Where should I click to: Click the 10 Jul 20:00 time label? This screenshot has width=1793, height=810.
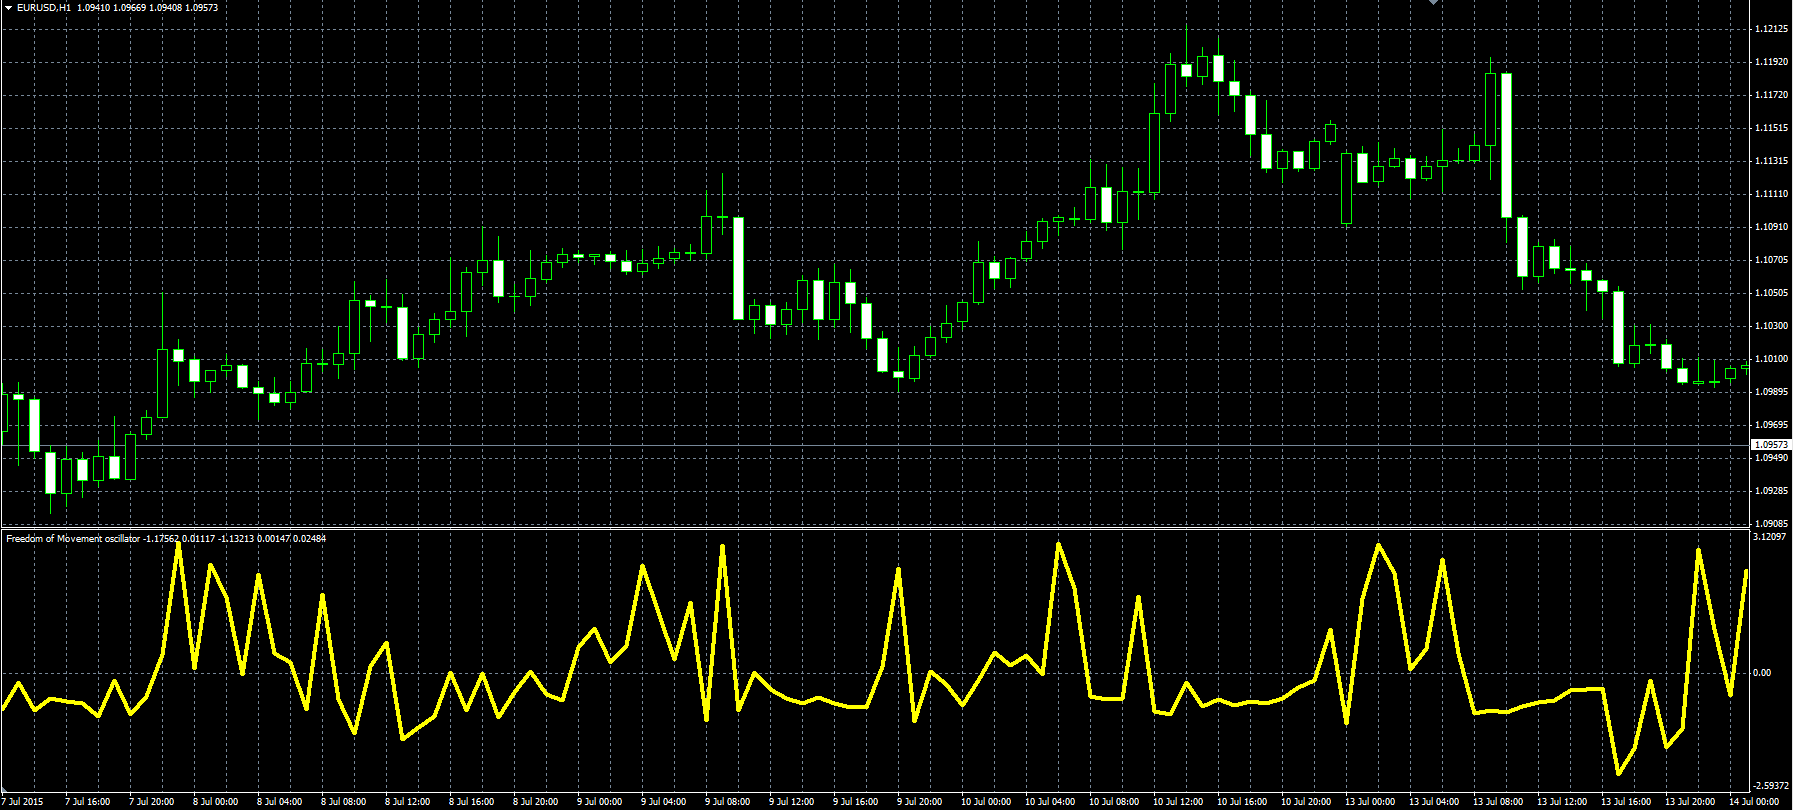pos(1307,802)
